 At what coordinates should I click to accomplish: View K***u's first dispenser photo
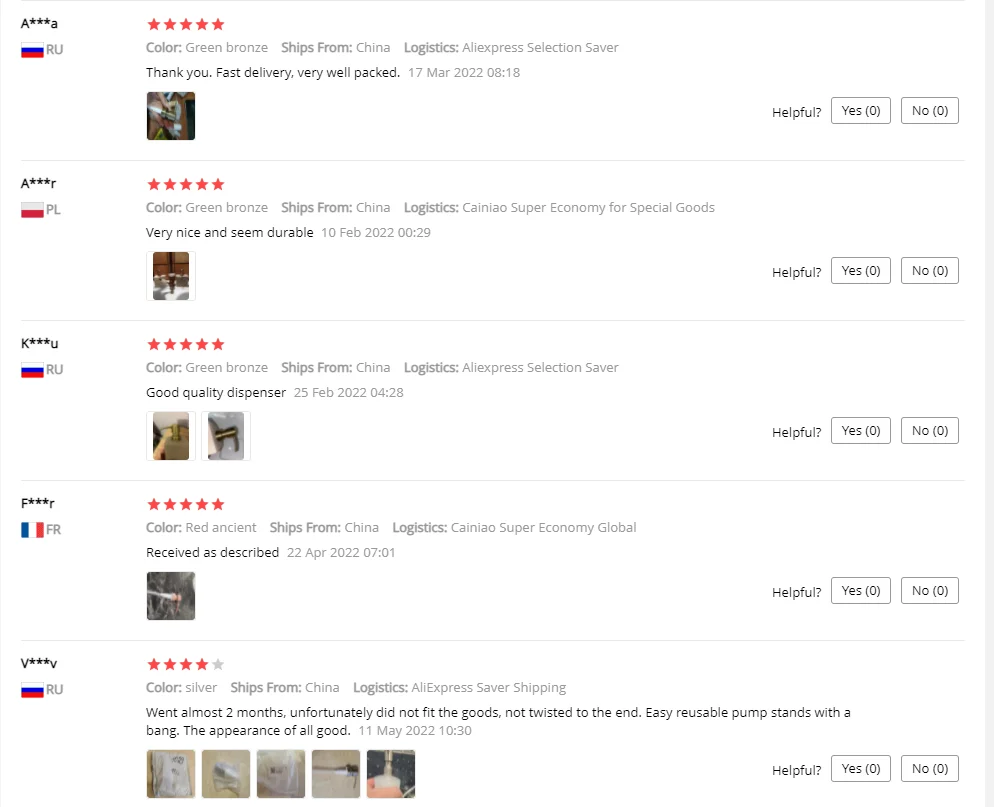(171, 436)
